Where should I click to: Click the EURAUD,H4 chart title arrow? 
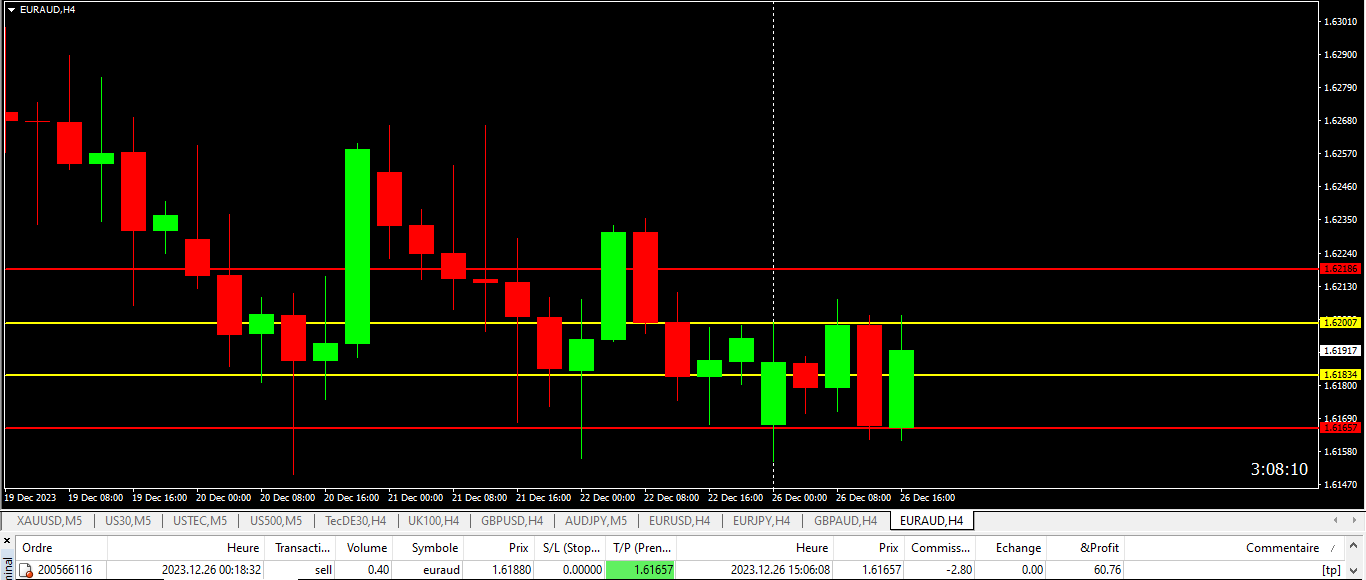(11, 9)
